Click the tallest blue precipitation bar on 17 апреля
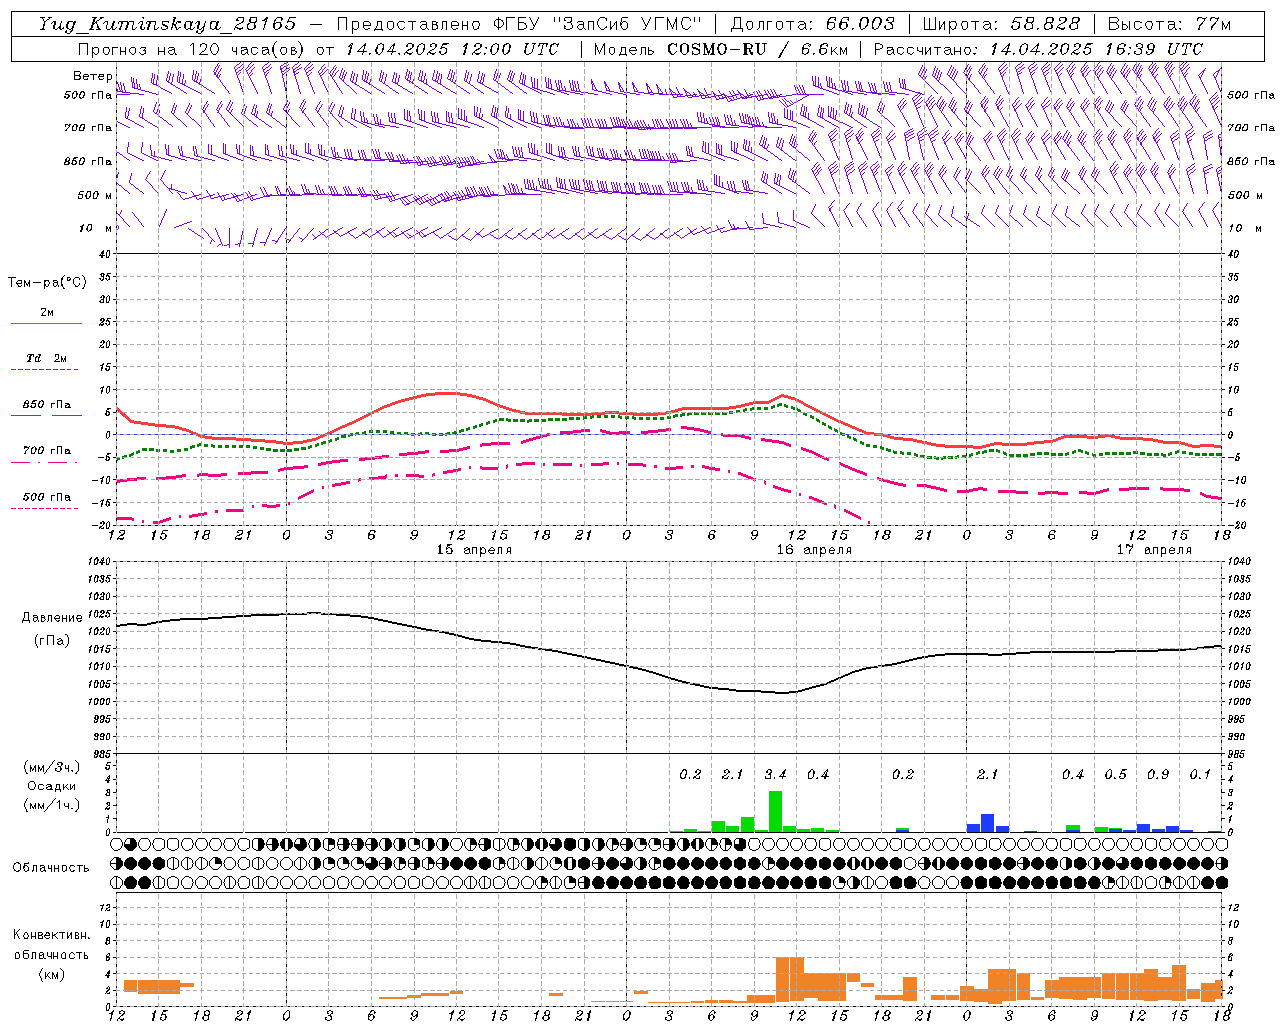This screenshot has width=1280, height=1024. pos(987,823)
